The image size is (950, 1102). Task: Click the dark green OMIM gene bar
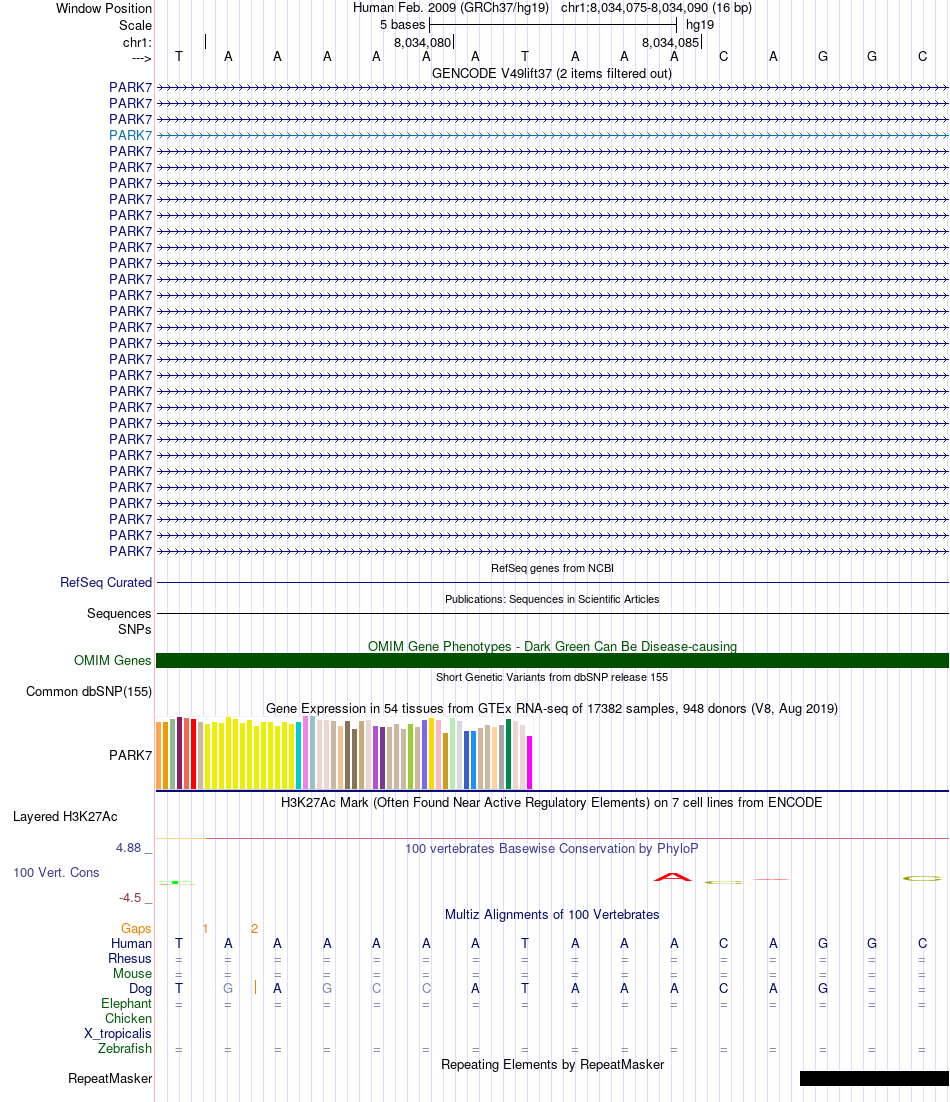point(552,661)
